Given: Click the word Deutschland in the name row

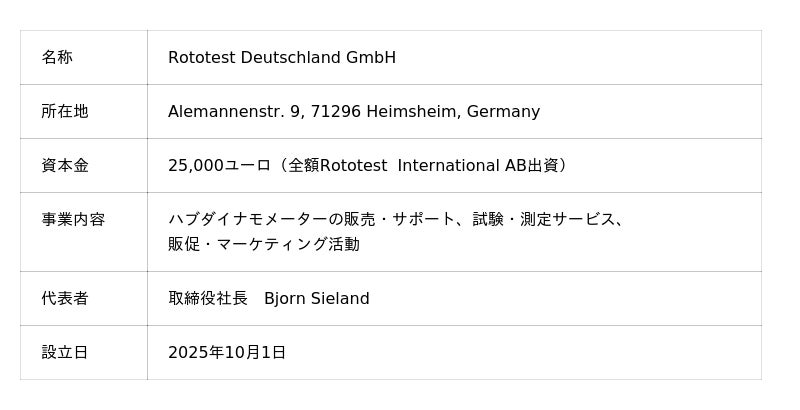Looking at the screenshot, I should tap(291, 58).
